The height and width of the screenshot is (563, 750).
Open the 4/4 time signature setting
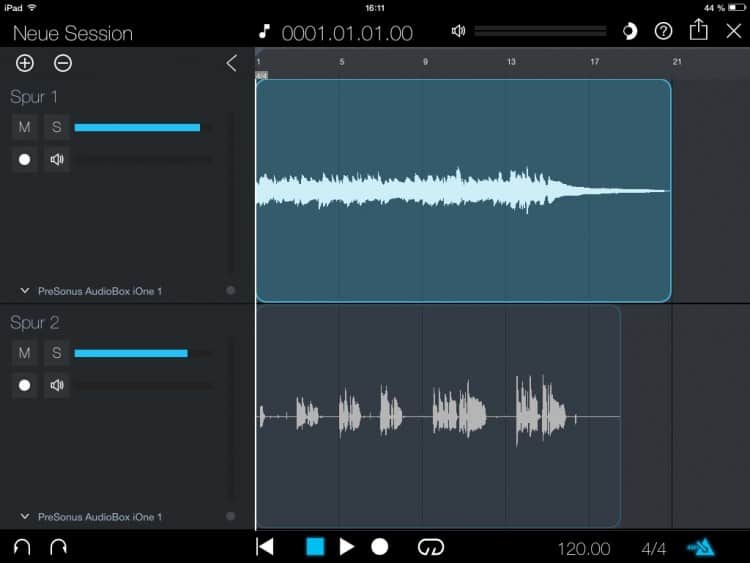pyautogui.click(x=653, y=548)
